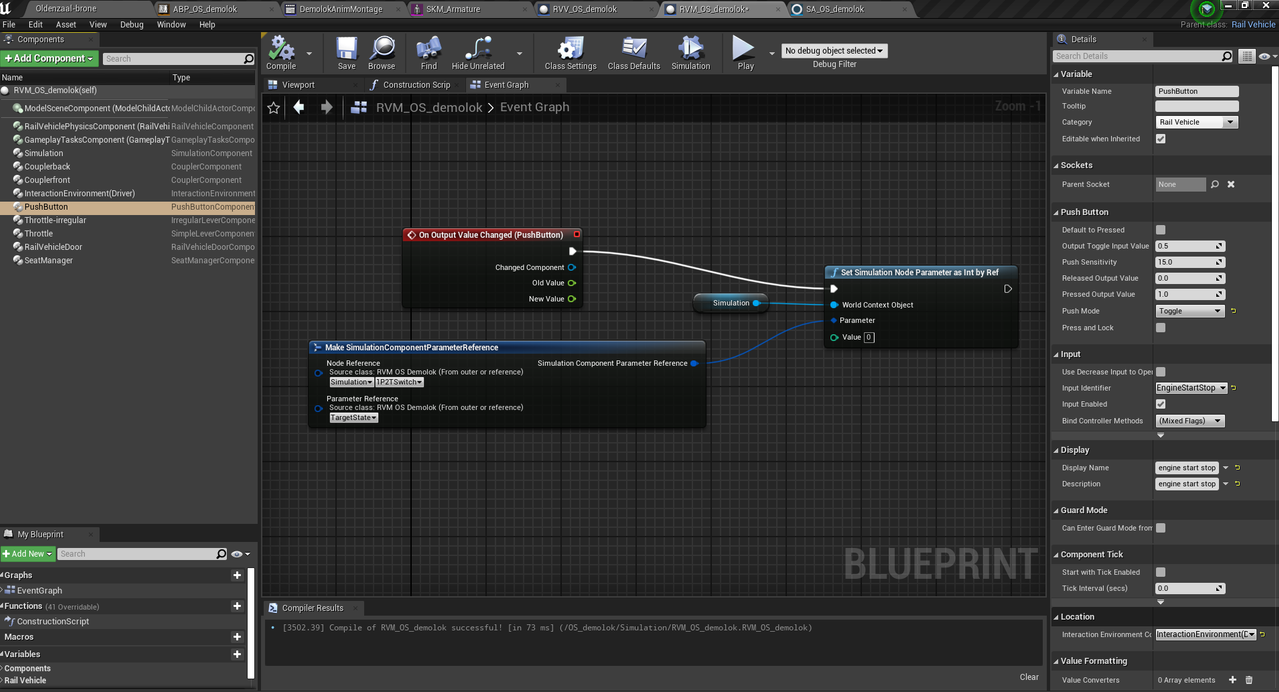
Task: Click the Compile toolbar icon
Action: pyautogui.click(x=281, y=50)
